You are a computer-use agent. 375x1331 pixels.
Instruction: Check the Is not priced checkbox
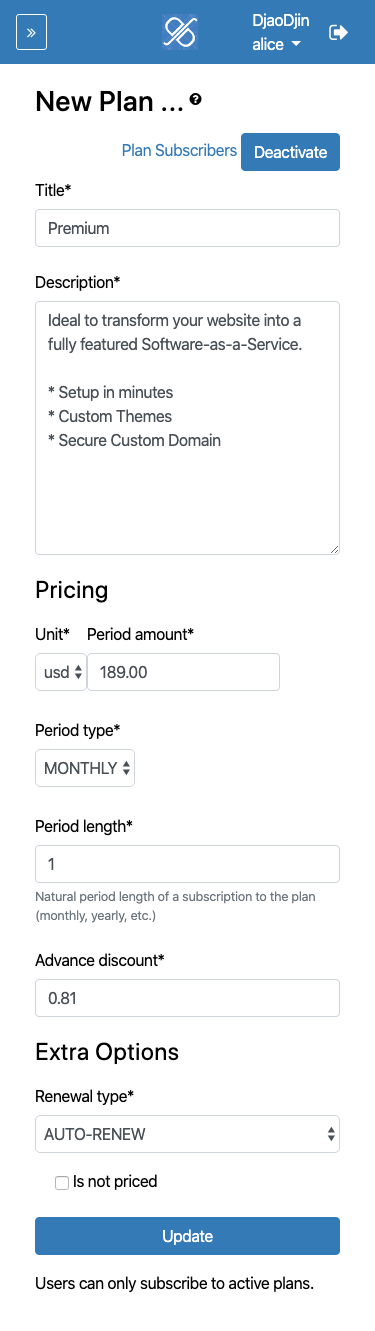[62, 1183]
